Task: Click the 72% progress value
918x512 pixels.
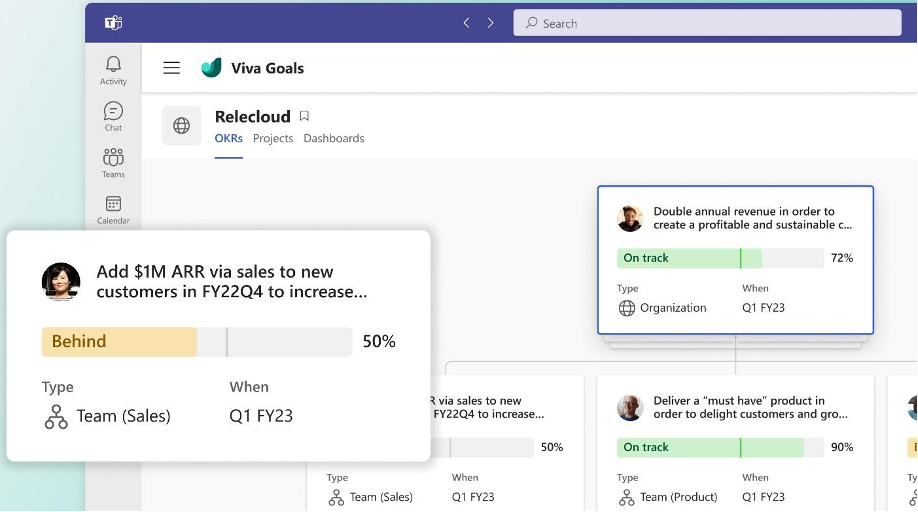Action: coord(841,258)
